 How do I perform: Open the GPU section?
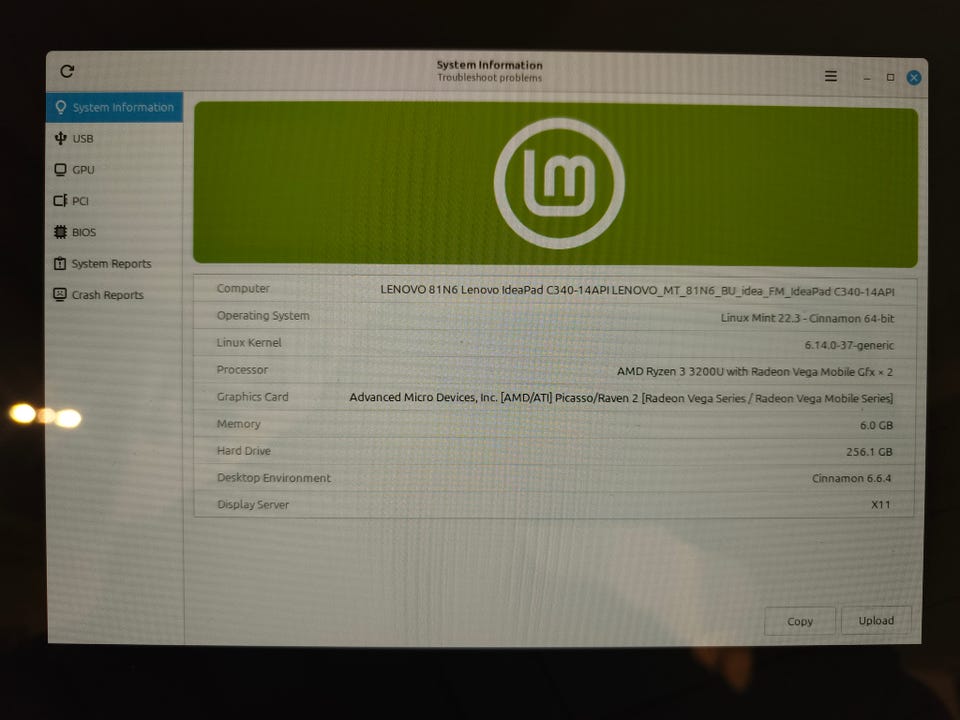(x=114, y=170)
